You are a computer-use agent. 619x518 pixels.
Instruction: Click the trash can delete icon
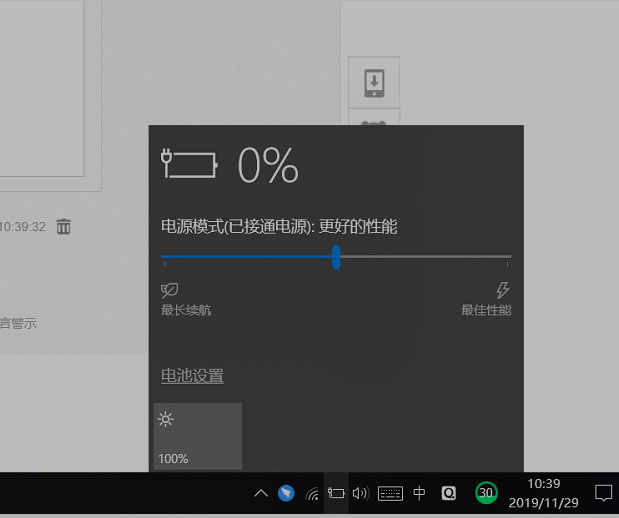tap(64, 227)
